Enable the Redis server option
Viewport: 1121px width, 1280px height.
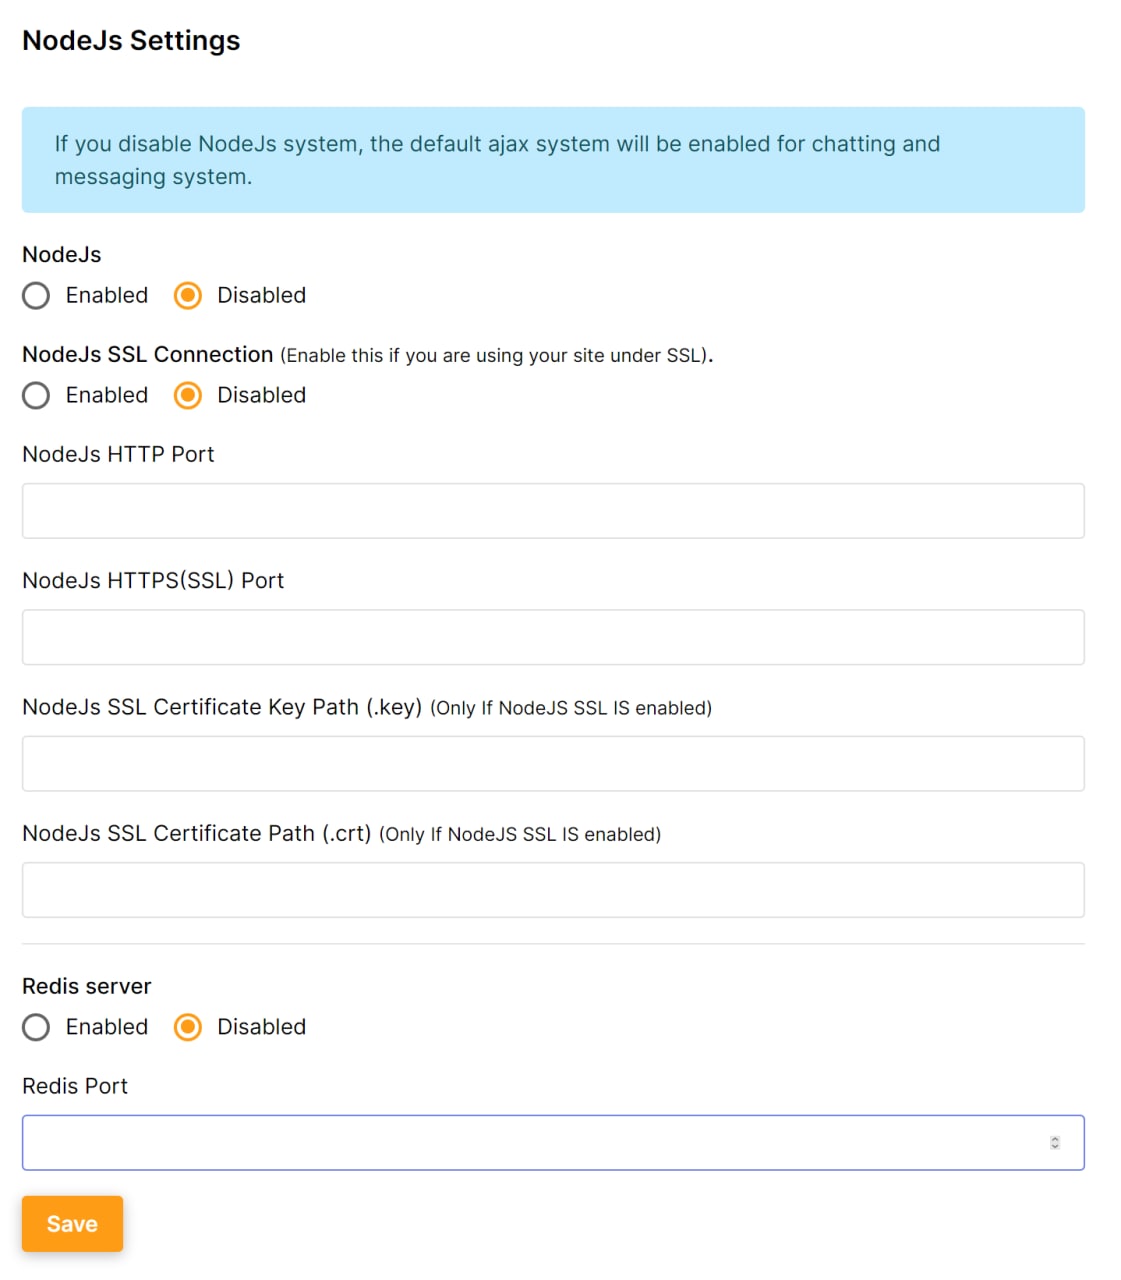click(36, 1027)
